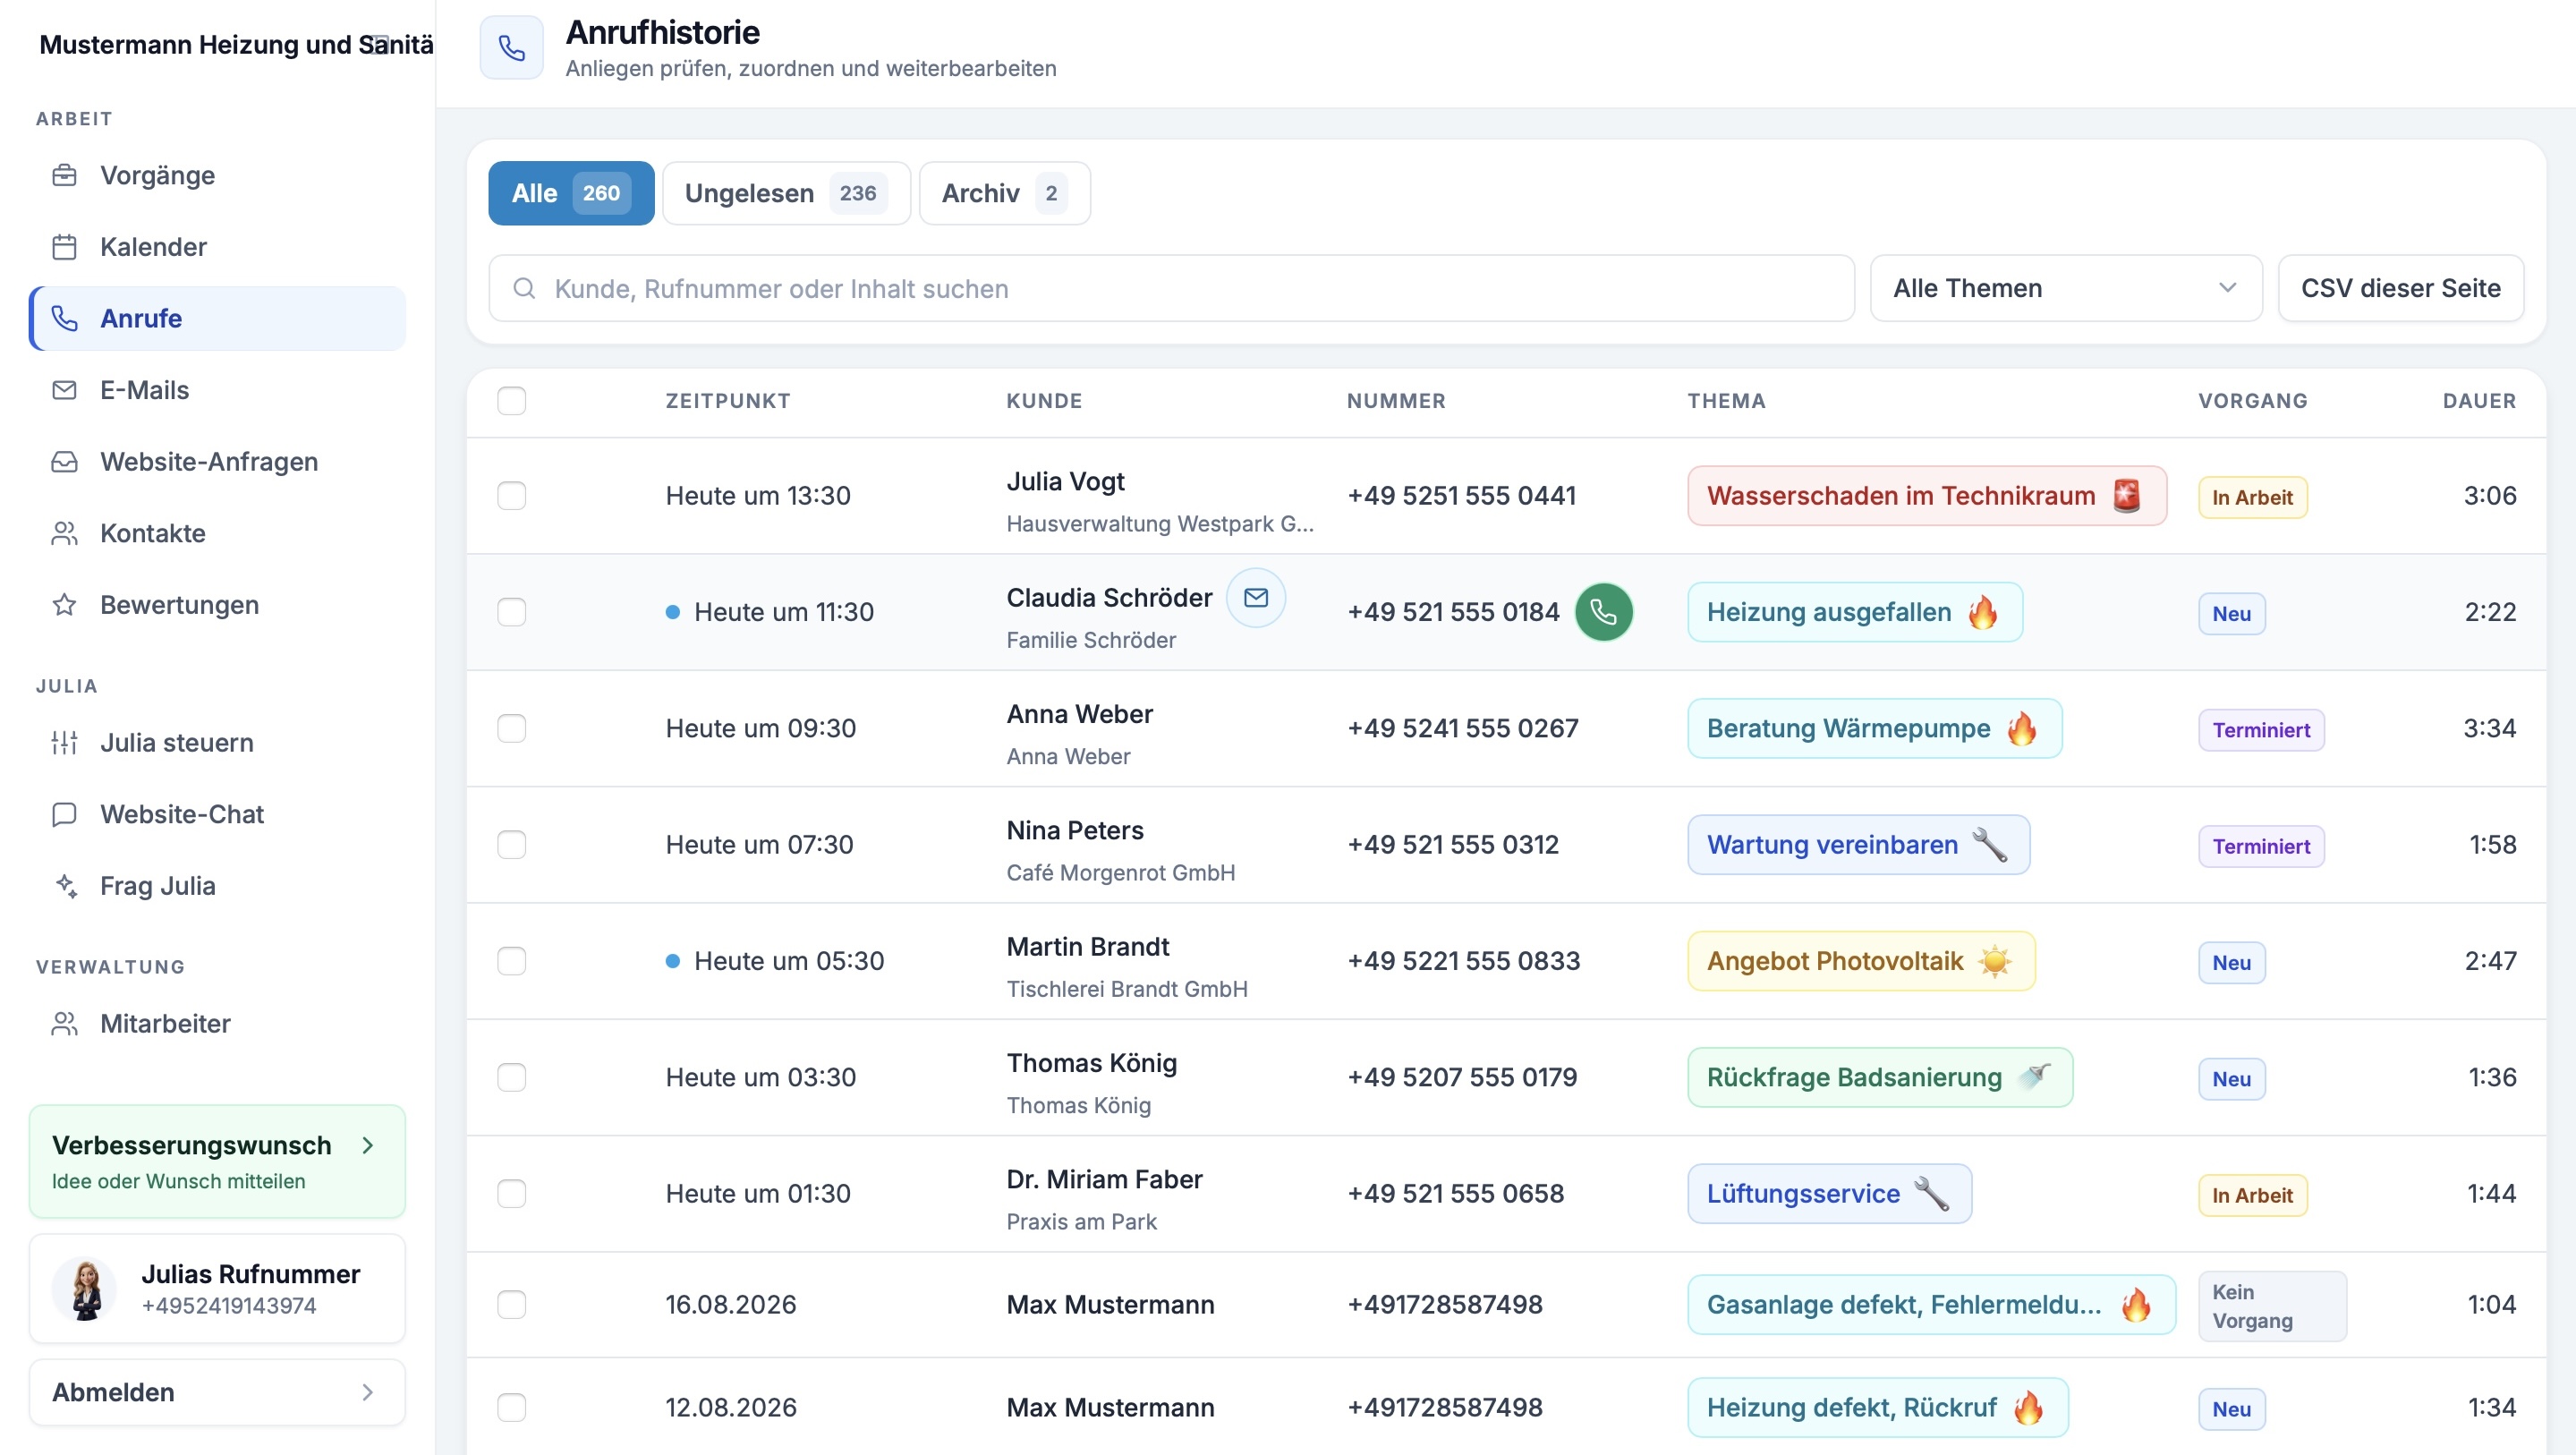2576x1455 pixels.
Task: Click the chevron on Abmelden
Action: click(368, 1392)
